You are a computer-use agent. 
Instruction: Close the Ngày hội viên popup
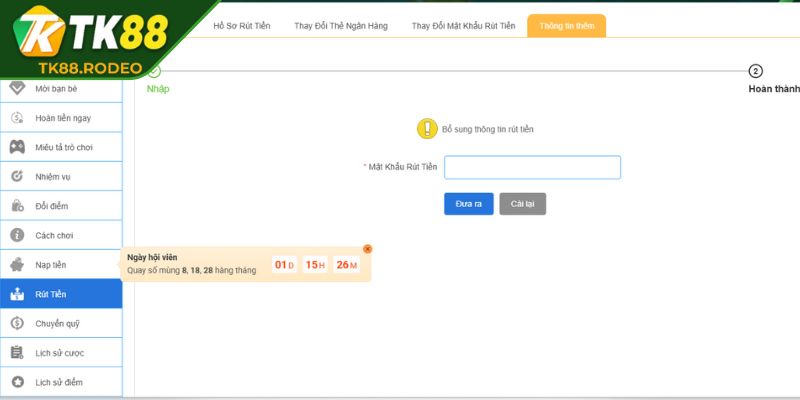point(367,249)
